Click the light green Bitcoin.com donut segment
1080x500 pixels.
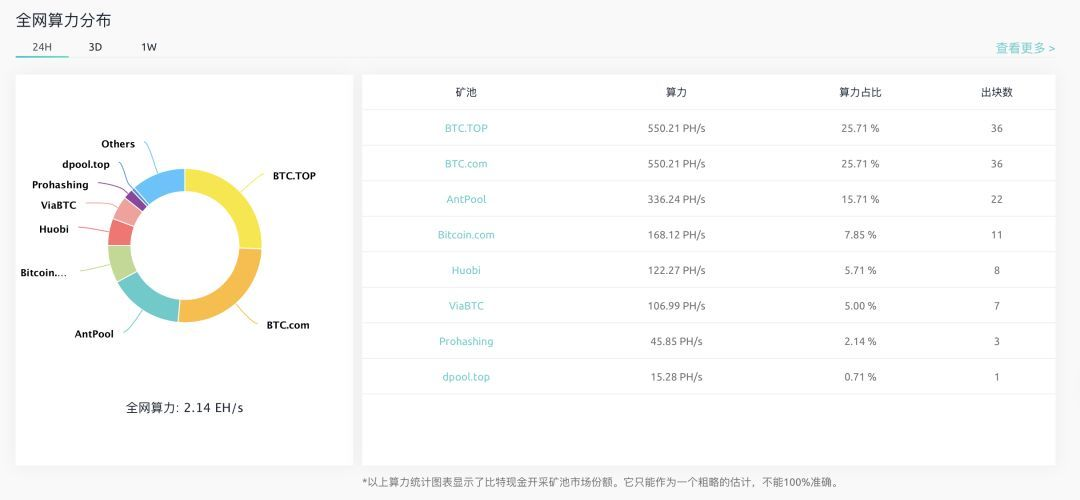pos(121,262)
